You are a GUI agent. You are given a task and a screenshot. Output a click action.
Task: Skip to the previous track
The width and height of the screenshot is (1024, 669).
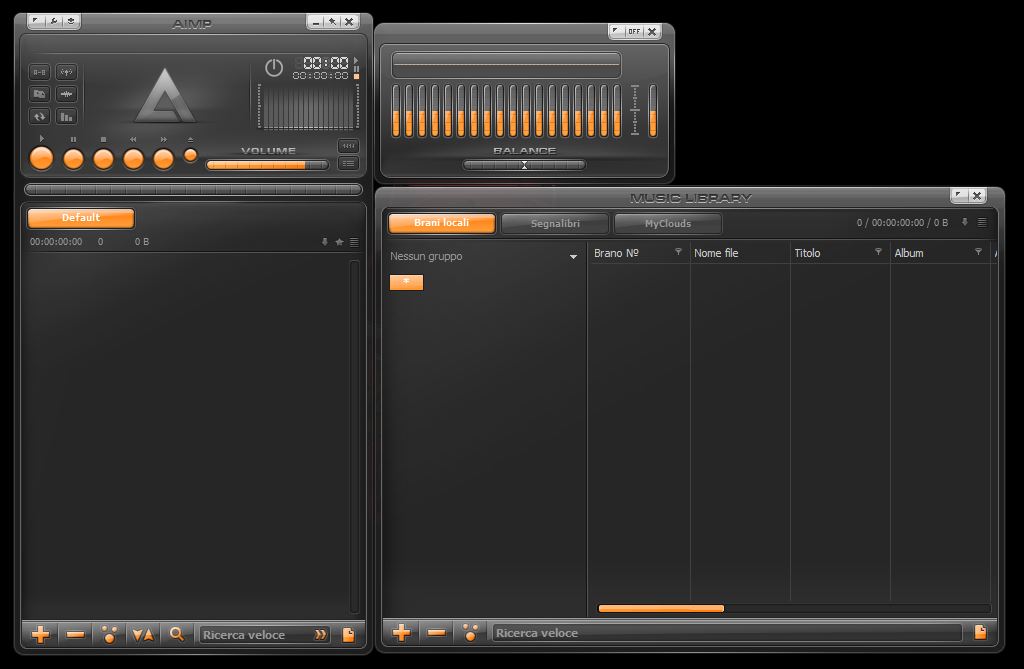click(x=133, y=159)
